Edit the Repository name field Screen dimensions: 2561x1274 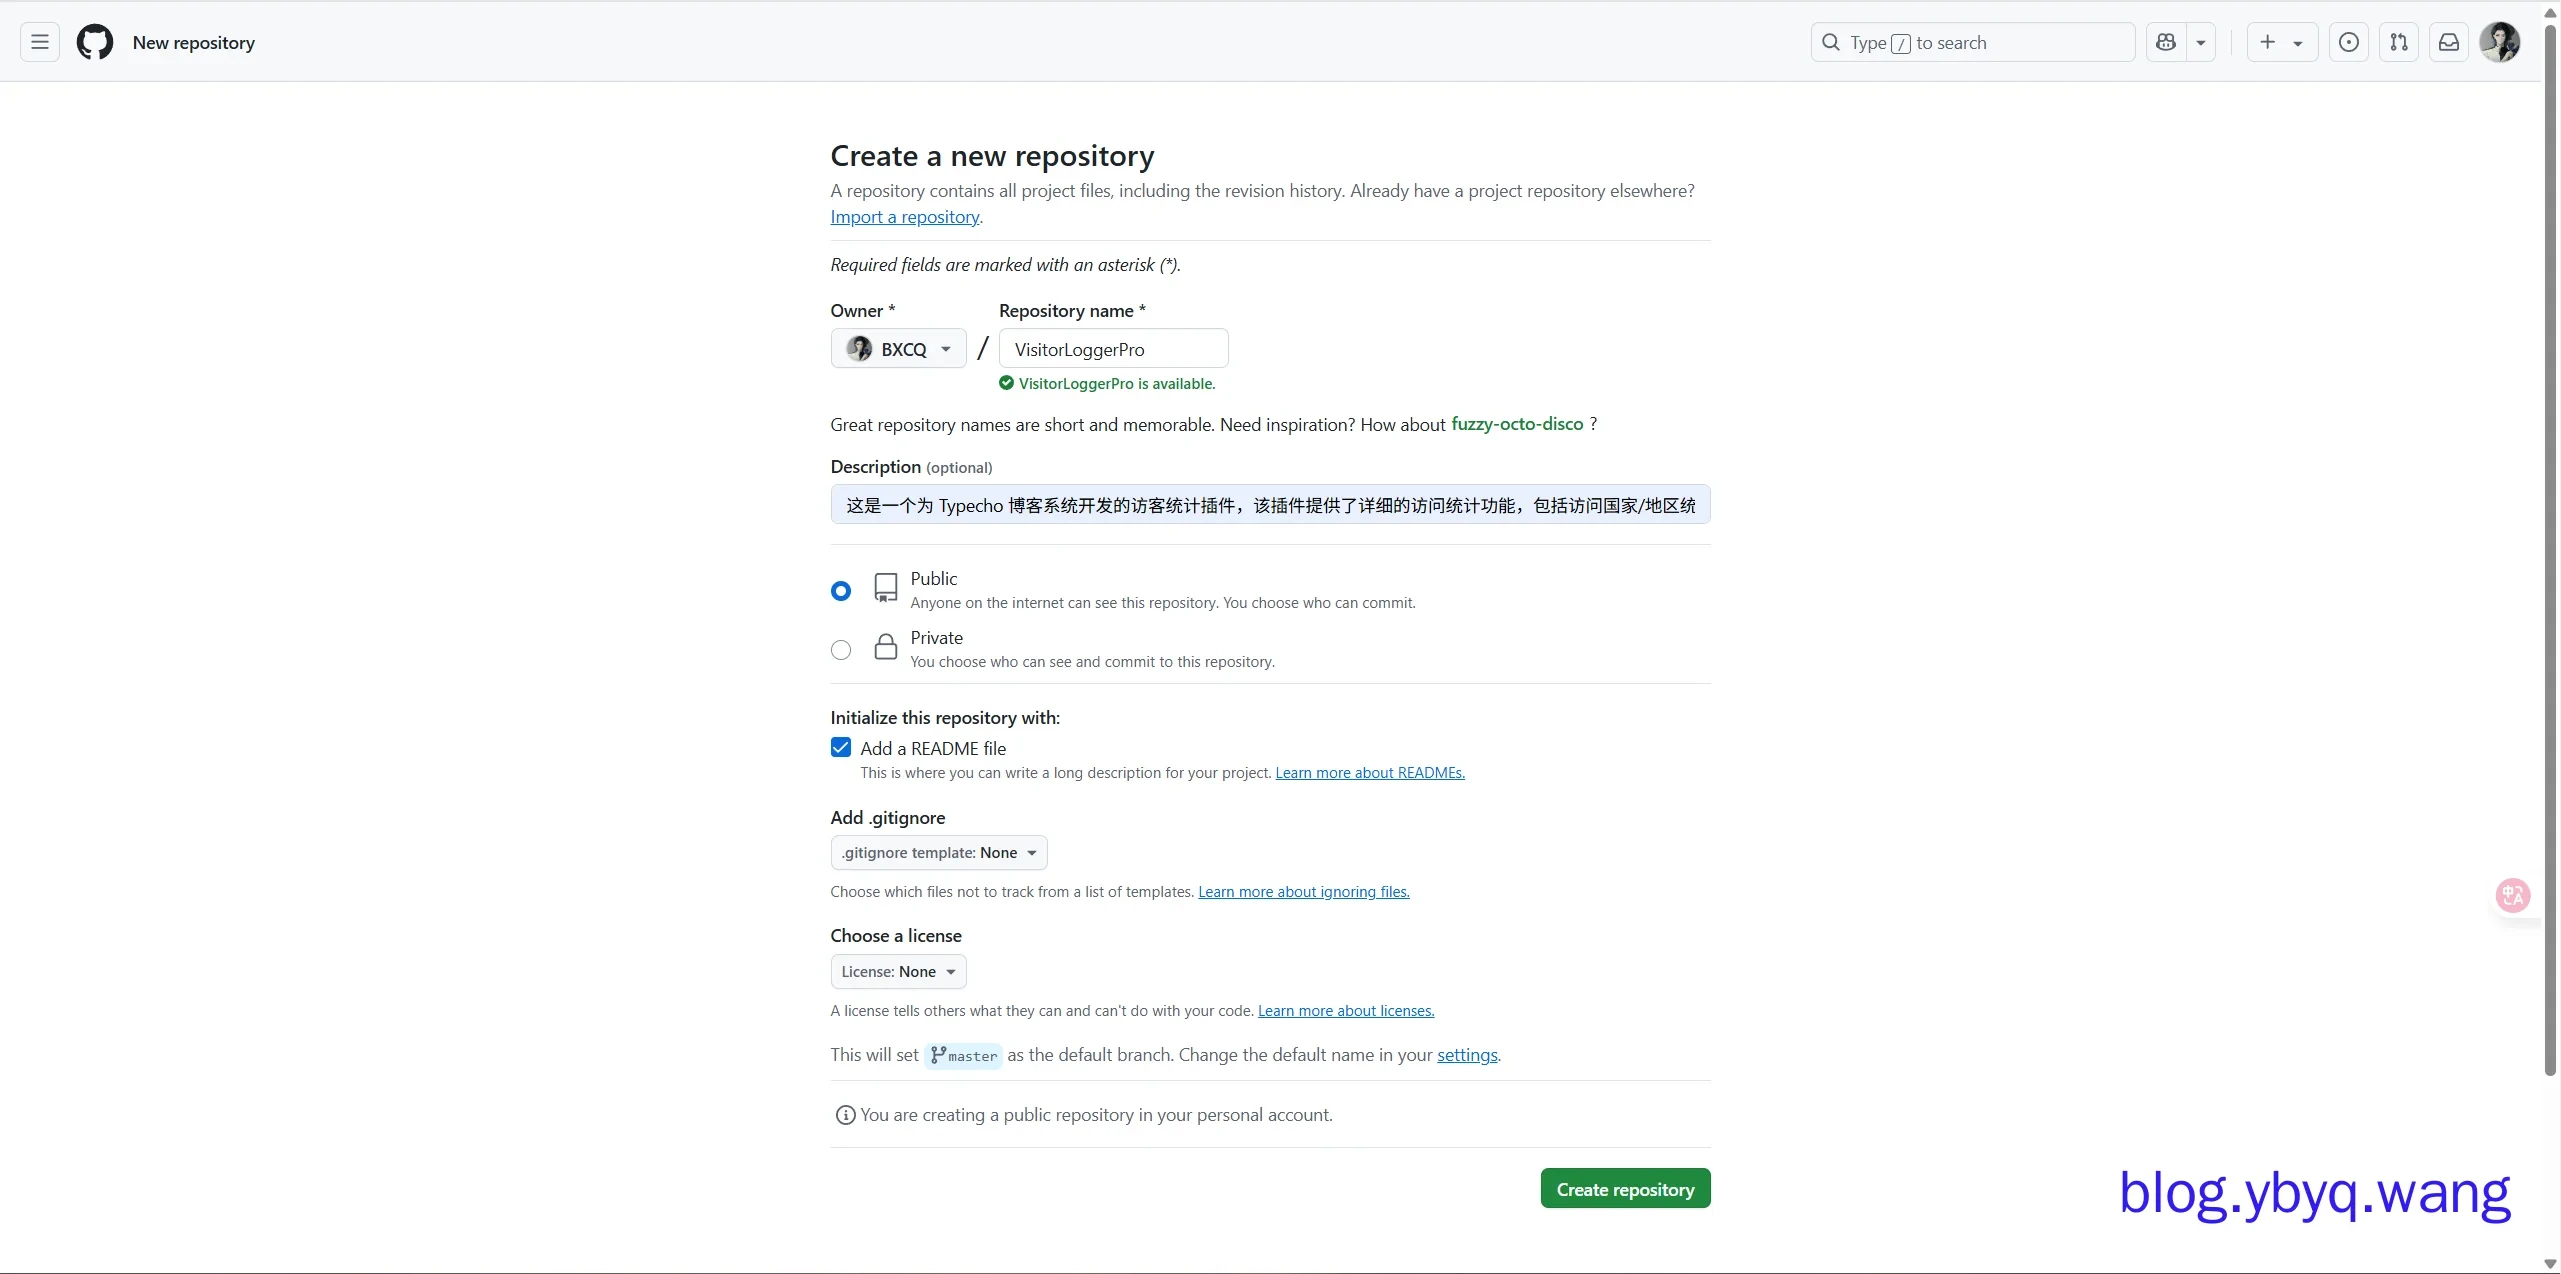pos(1113,349)
